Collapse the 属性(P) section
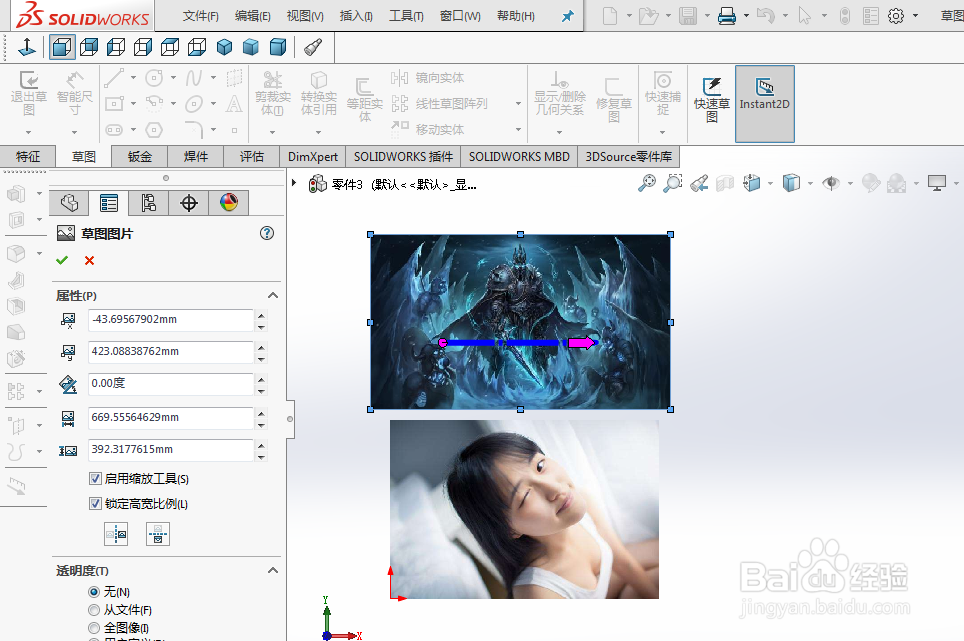This screenshot has height=641, width=964. [x=273, y=296]
